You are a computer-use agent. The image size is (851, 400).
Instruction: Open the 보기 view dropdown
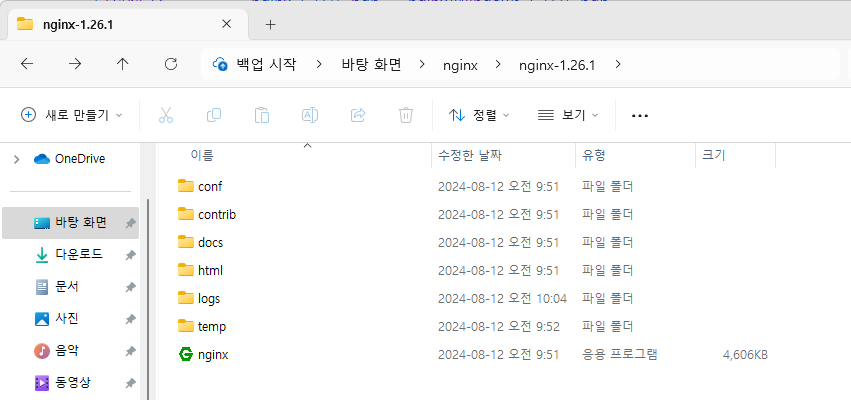pyautogui.click(x=568, y=115)
